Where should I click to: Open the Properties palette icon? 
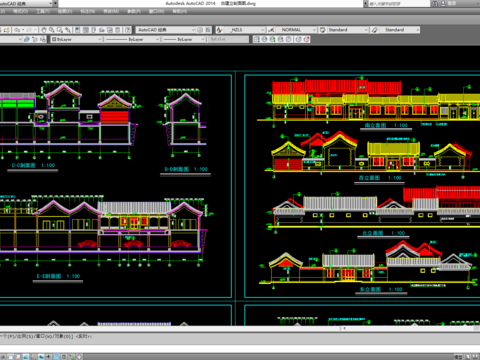point(77,30)
